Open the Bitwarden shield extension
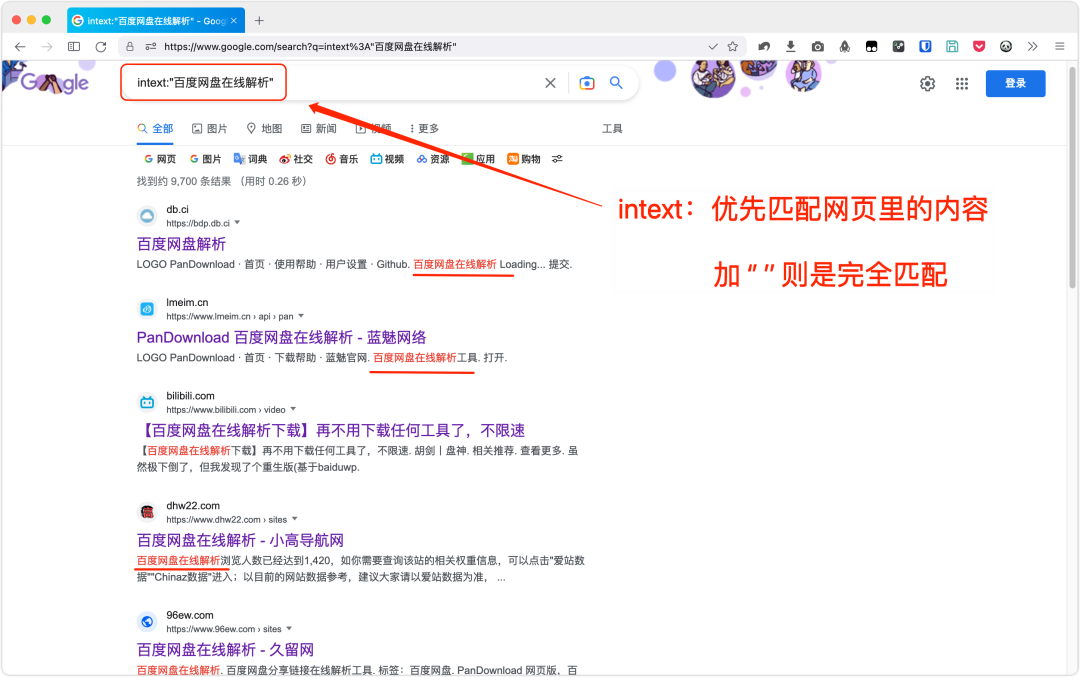 925,47
